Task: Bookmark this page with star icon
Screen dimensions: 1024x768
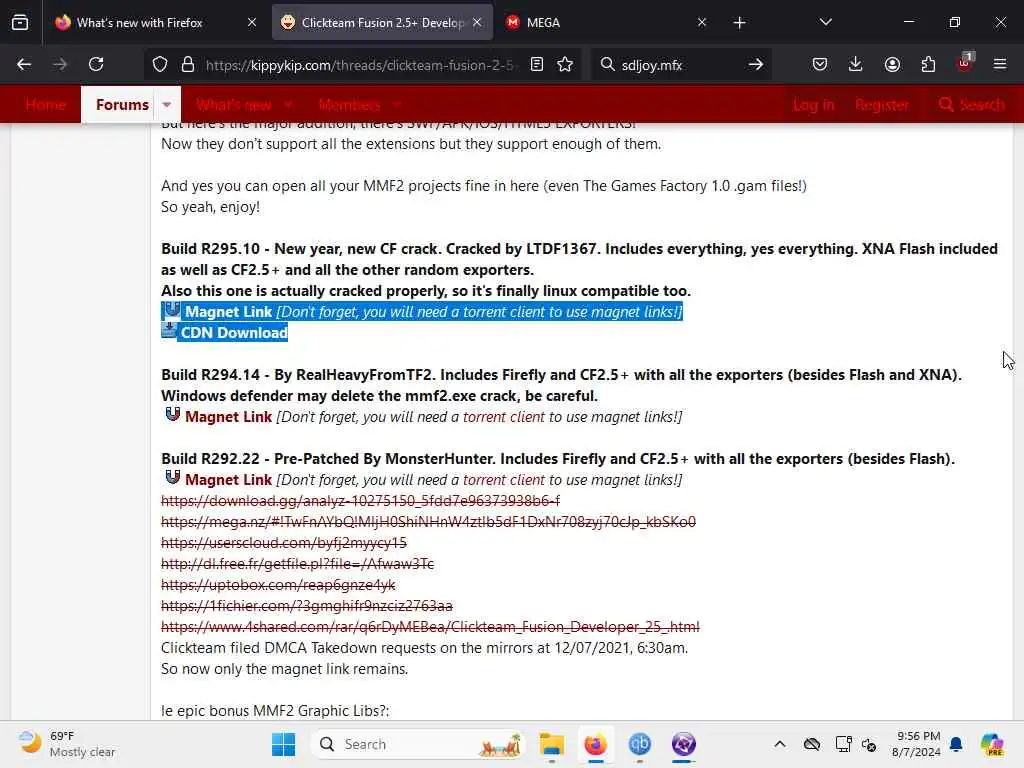Action: point(565,64)
